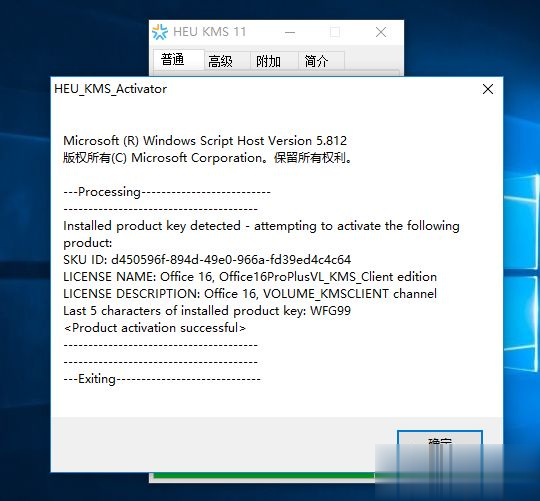Click the HEU KMS 11 star logo icon

160,32
